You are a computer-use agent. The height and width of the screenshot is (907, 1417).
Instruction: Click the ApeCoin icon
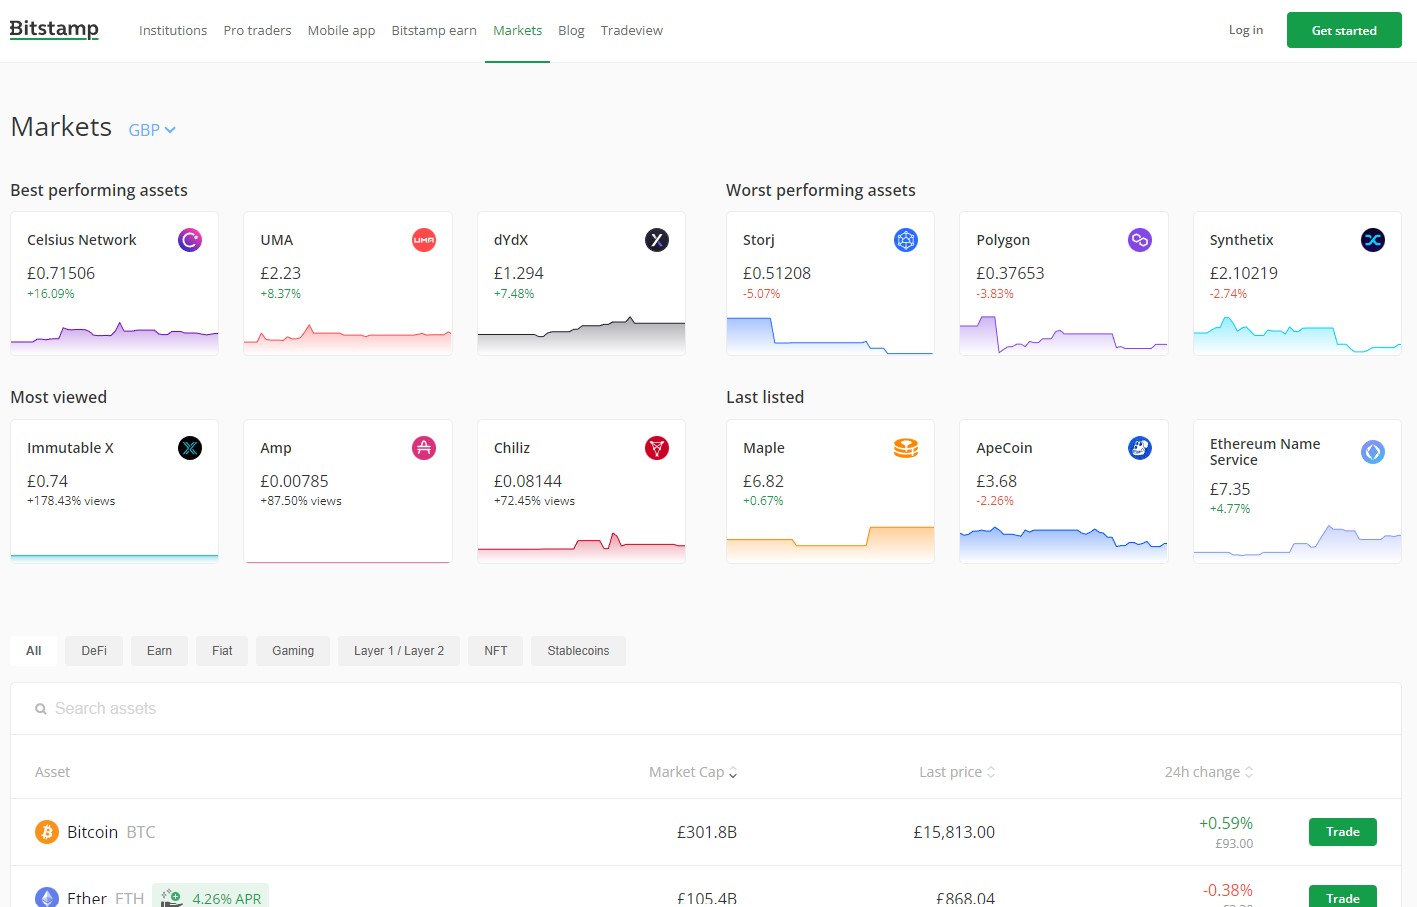point(1140,448)
